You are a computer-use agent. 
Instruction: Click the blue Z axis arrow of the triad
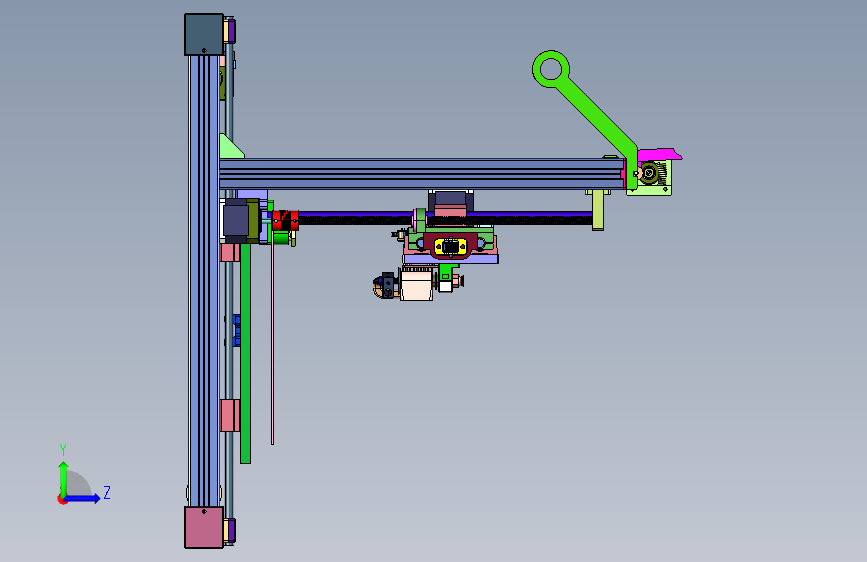(x=83, y=498)
